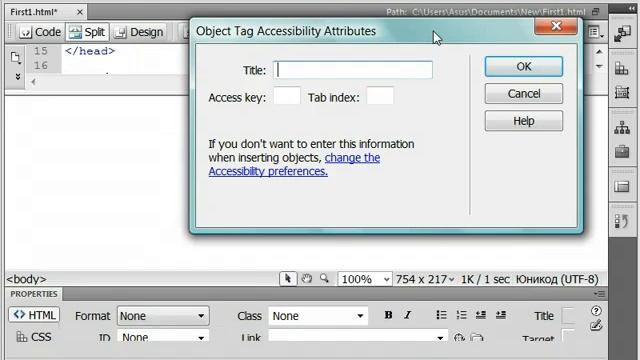Apply unordered list formatting
The image size is (640, 360).
tap(441, 315)
